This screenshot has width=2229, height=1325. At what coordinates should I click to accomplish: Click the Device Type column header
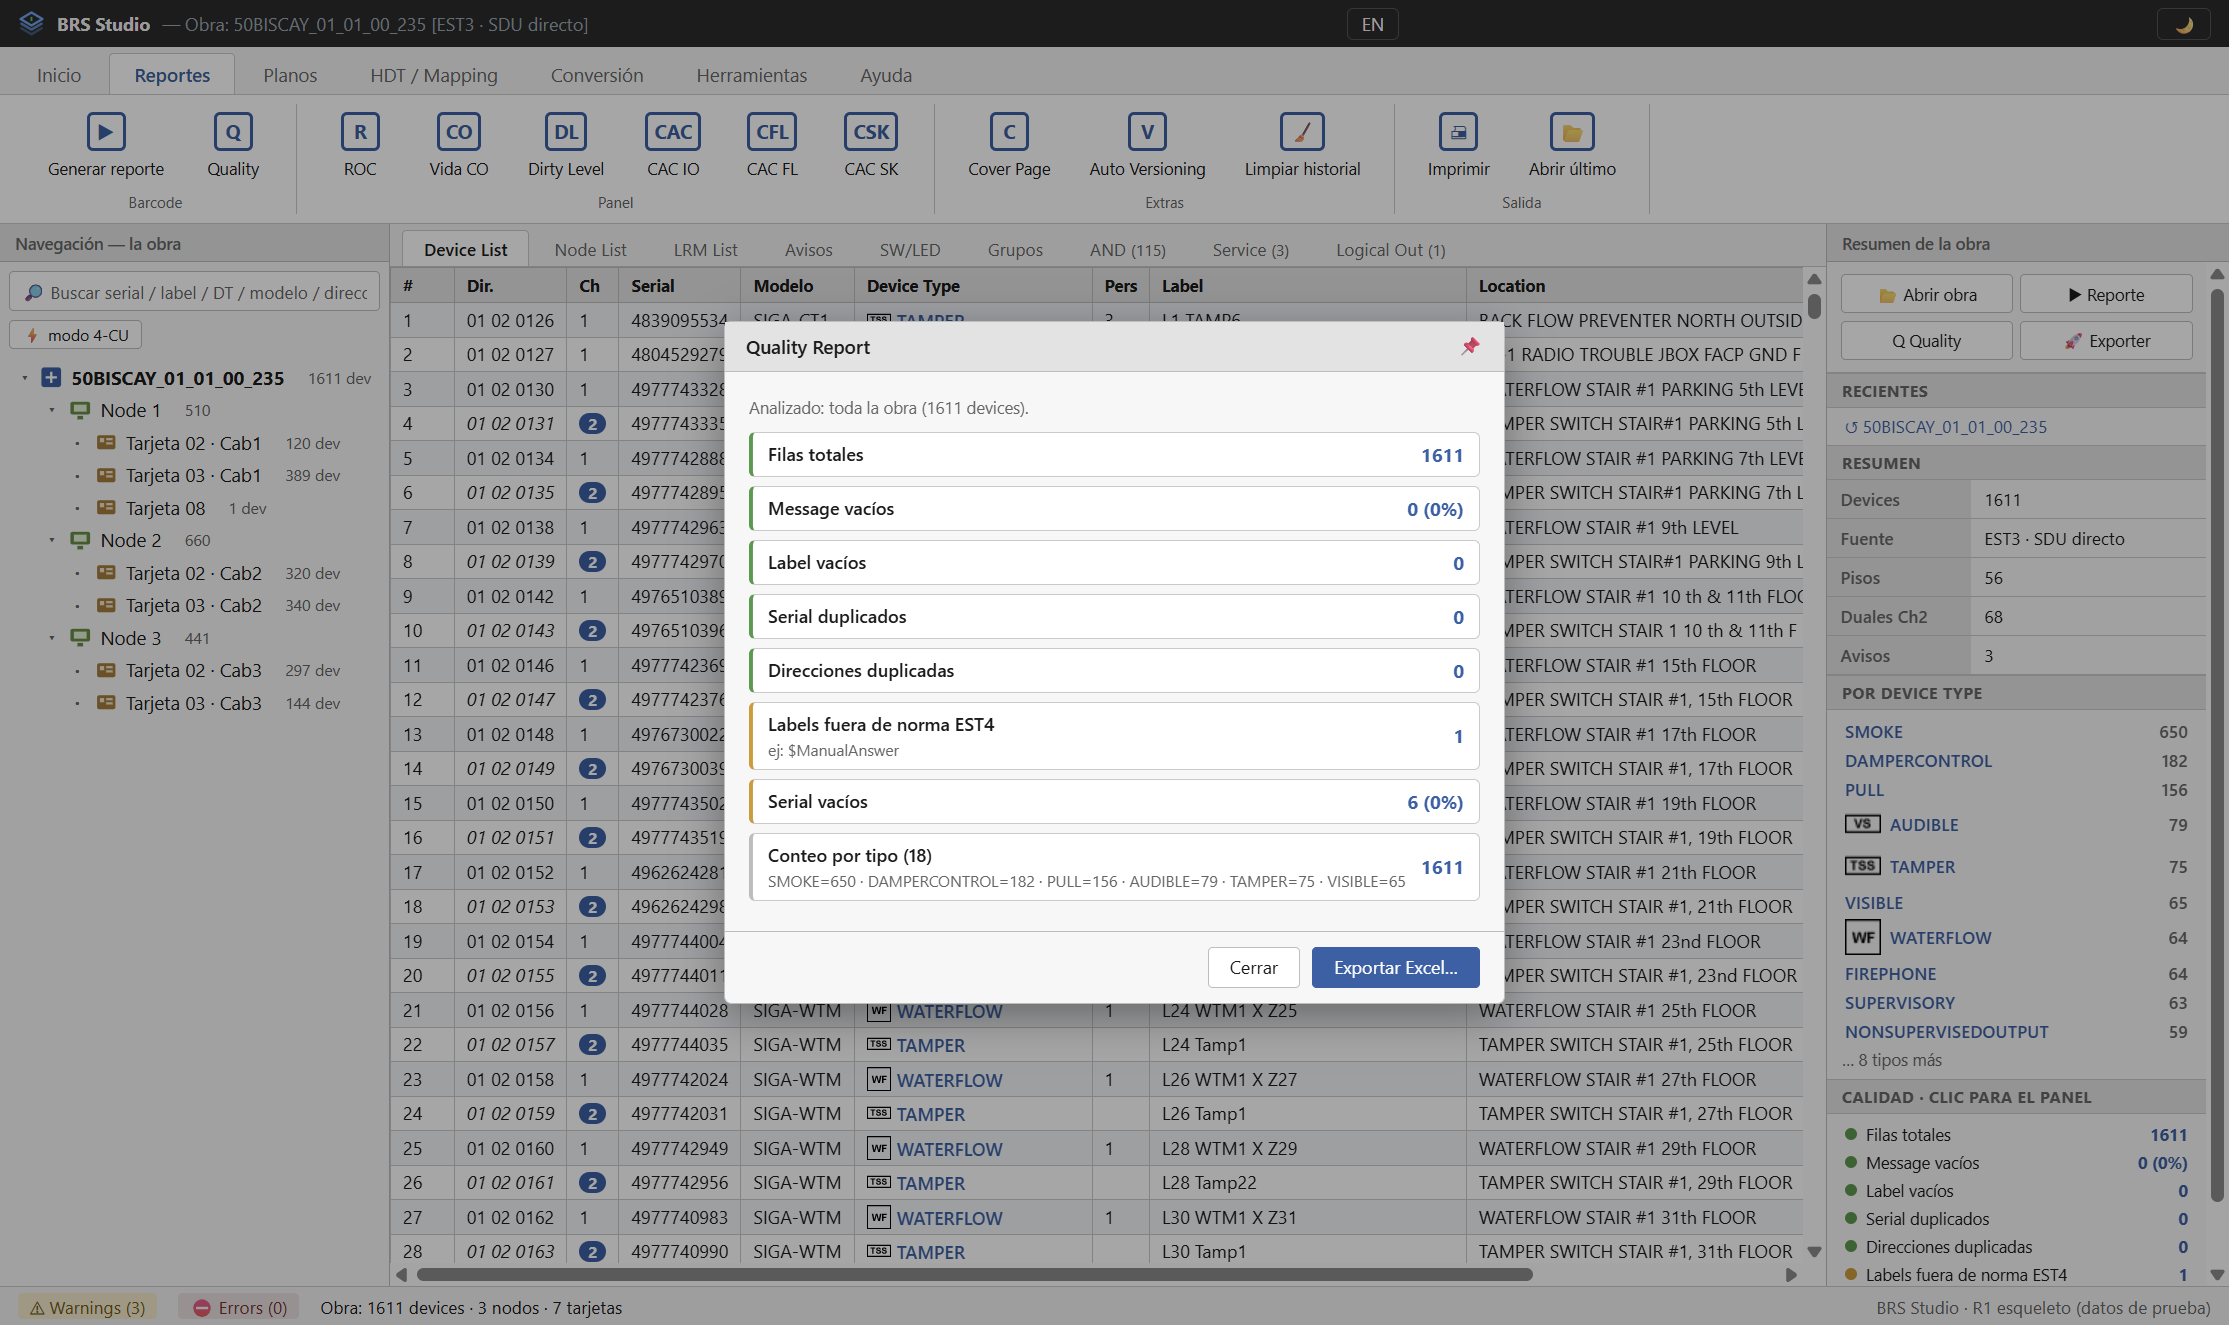click(x=973, y=286)
